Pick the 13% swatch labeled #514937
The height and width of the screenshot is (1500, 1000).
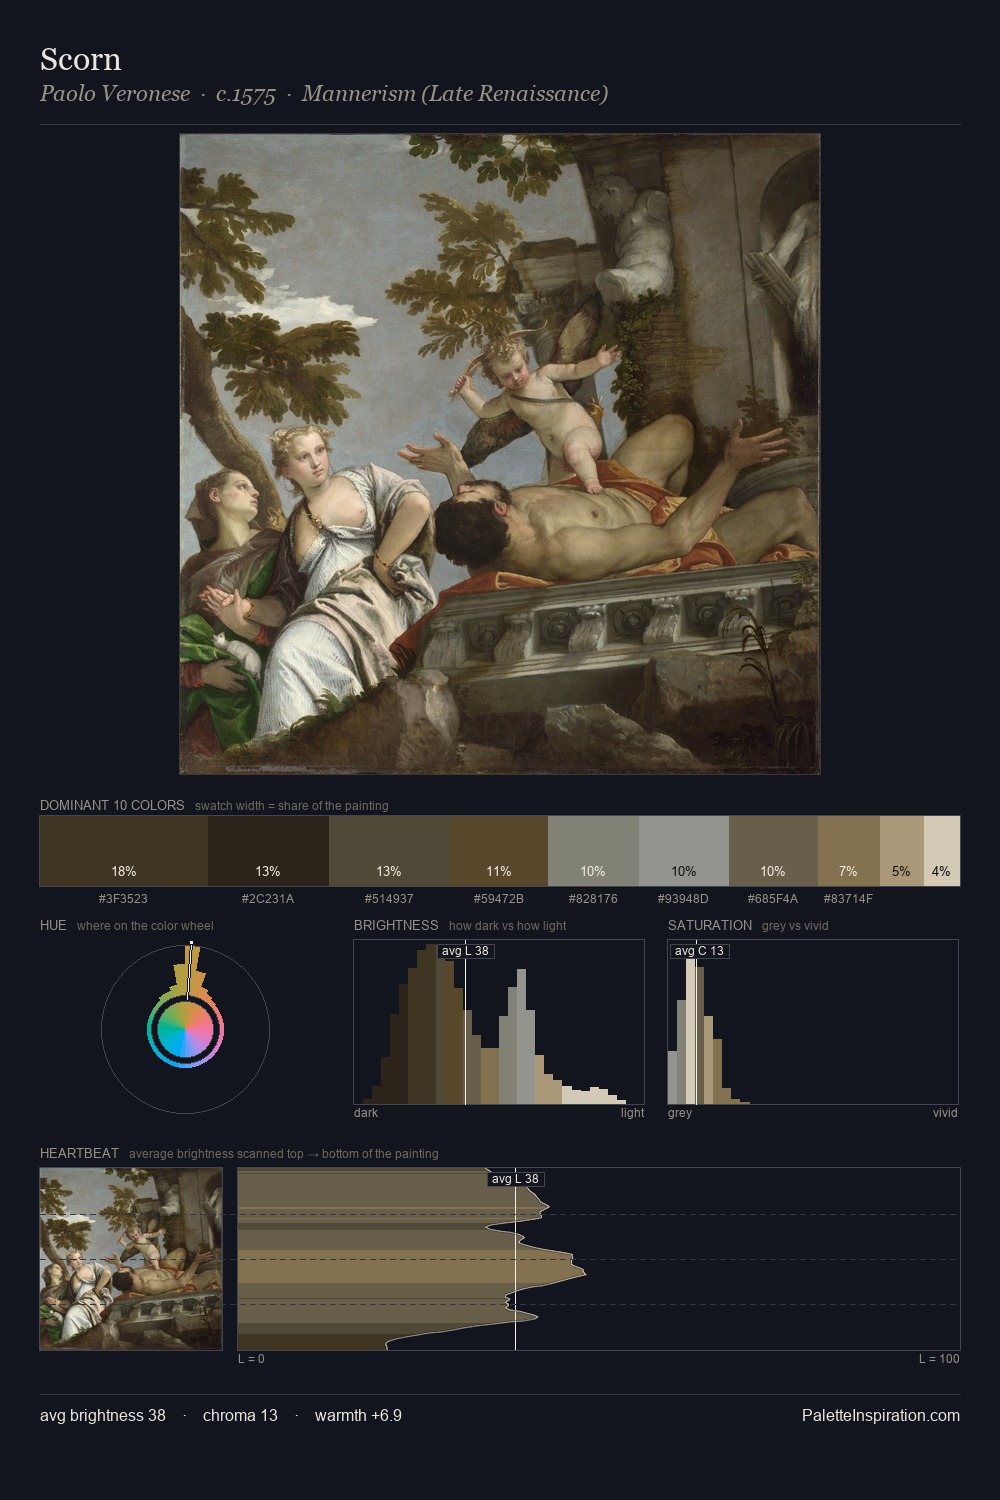(389, 851)
